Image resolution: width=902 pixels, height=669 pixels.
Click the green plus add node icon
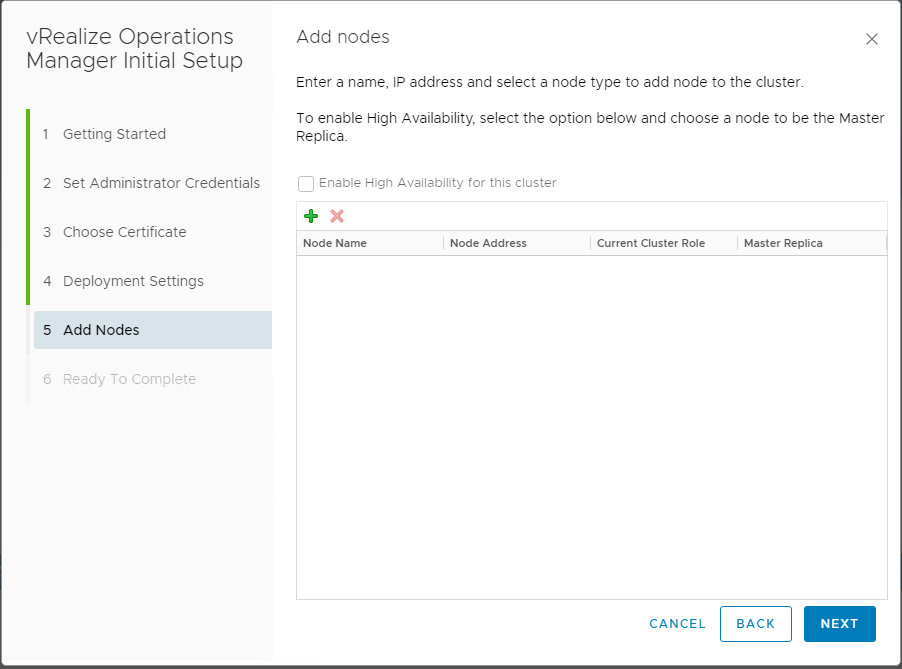311,216
